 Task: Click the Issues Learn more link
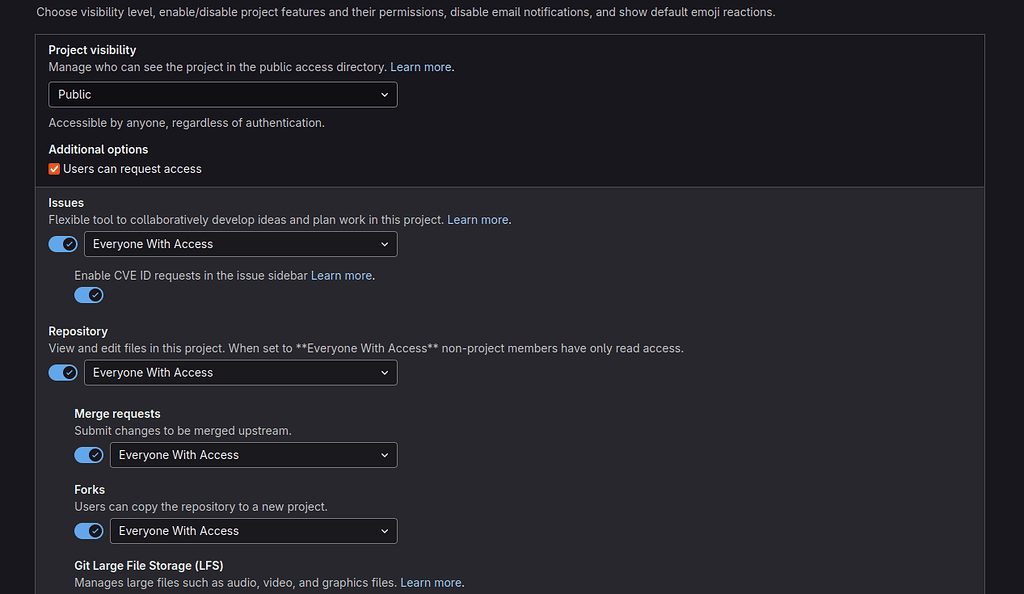[478, 219]
